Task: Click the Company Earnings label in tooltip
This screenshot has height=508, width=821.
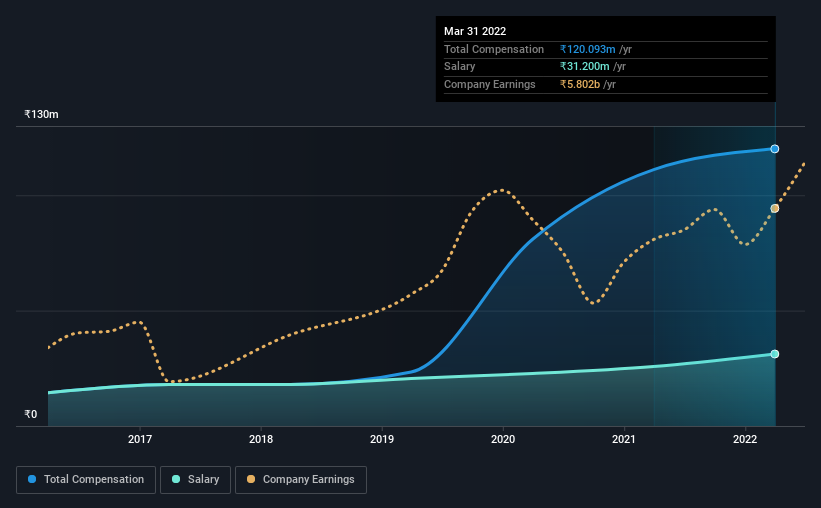Action: pos(490,84)
